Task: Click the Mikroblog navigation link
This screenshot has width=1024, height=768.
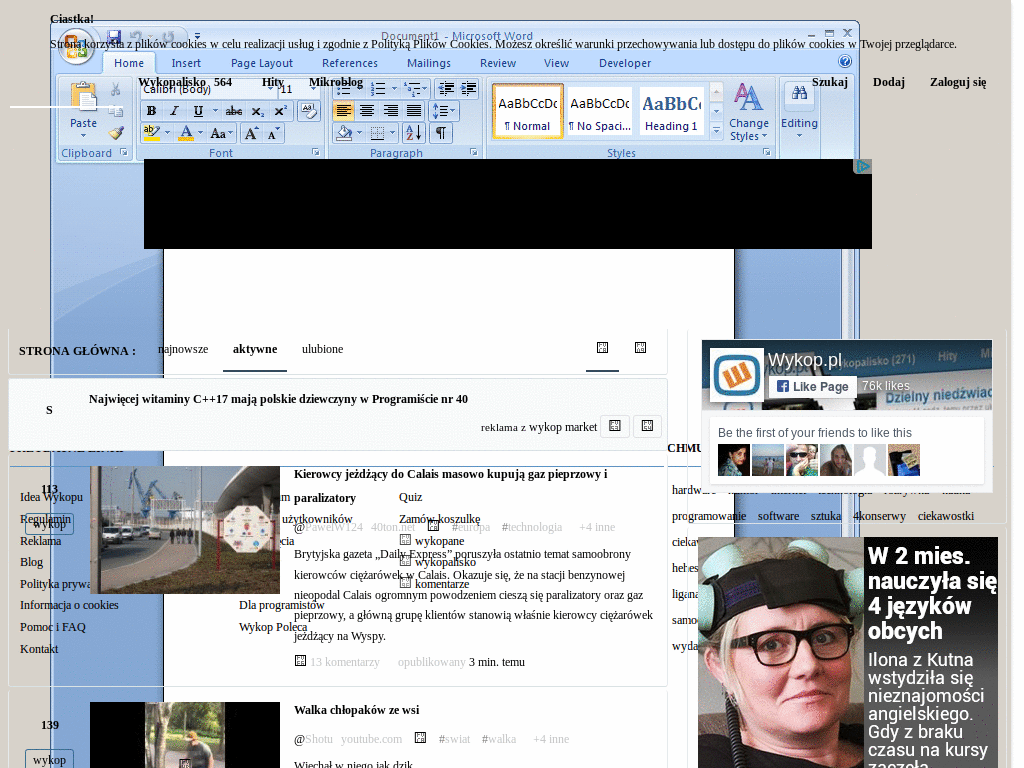Action: [336, 82]
